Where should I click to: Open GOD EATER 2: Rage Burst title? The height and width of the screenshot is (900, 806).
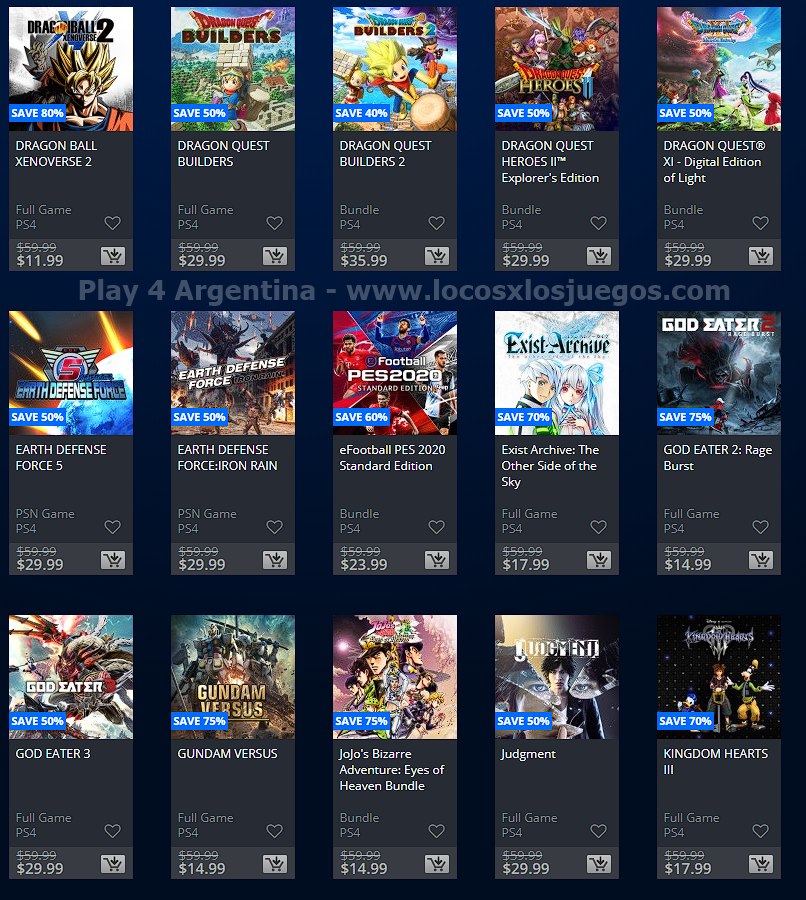[718, 457]
